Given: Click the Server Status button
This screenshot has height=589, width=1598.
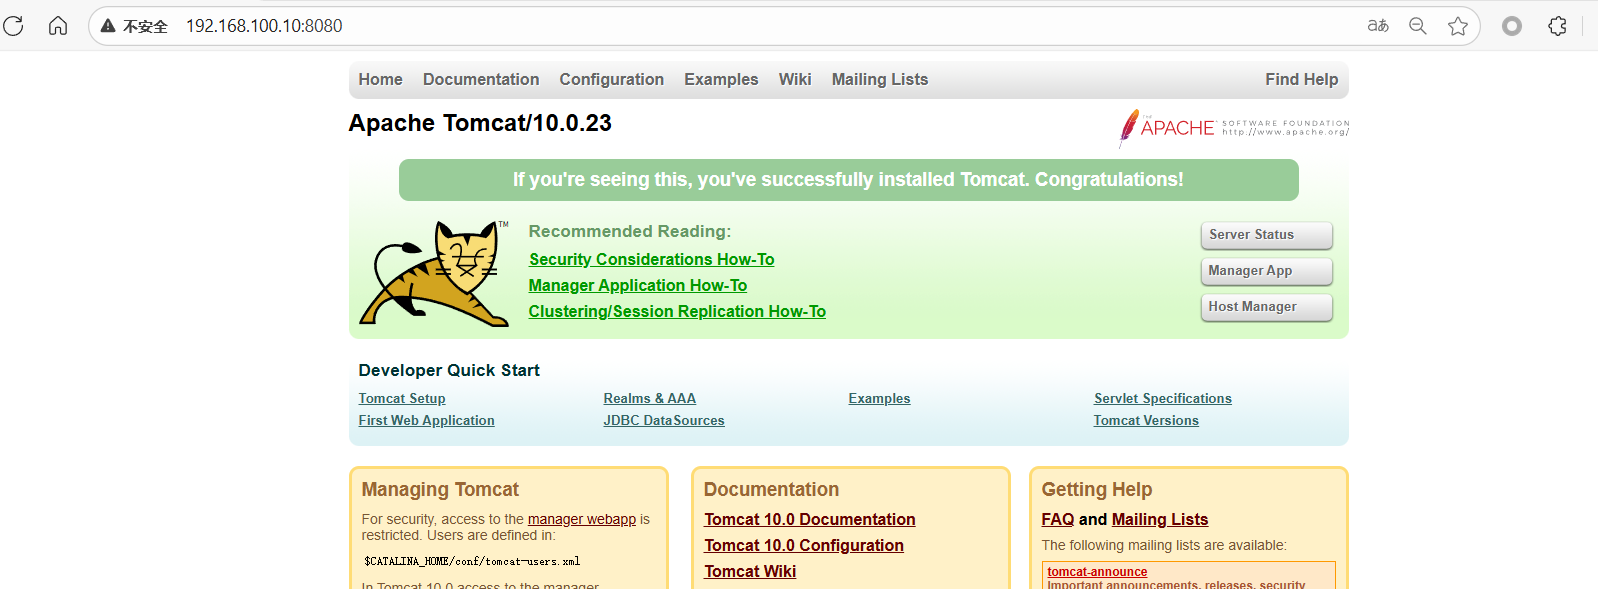Looking at the screenshot, I should click(1266, 235).
